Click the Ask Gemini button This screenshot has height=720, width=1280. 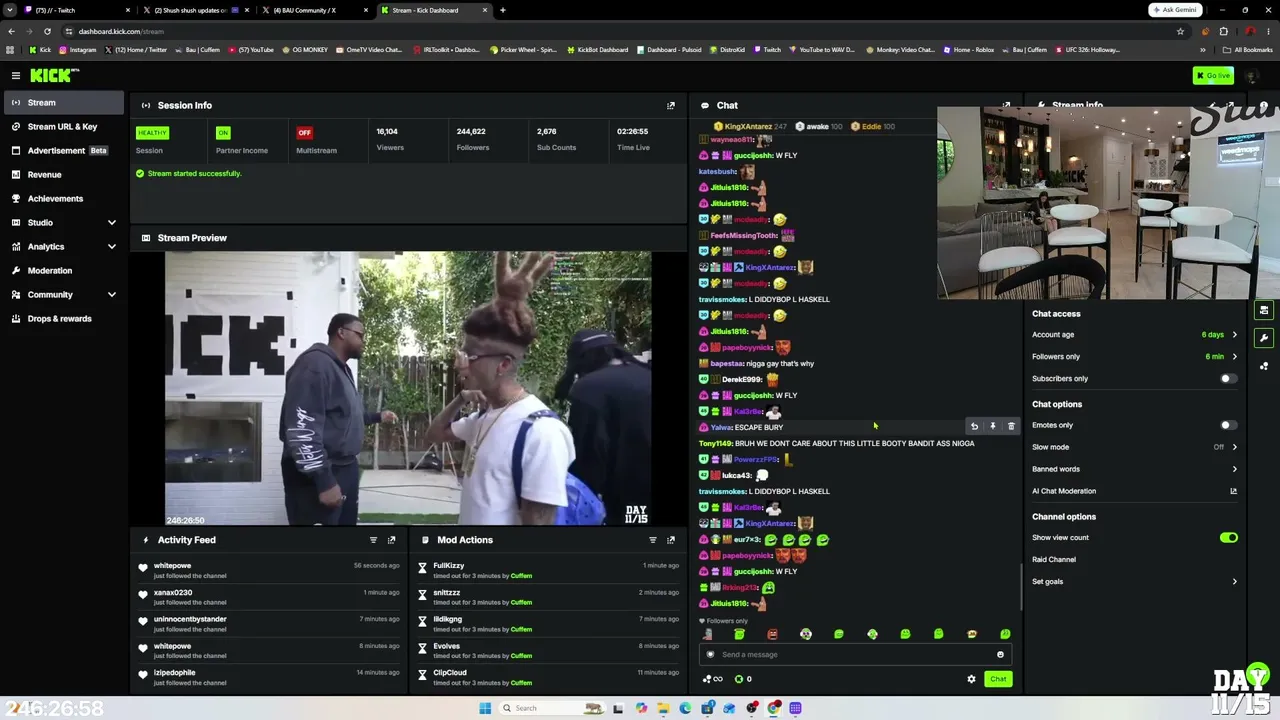[1175, 10]
